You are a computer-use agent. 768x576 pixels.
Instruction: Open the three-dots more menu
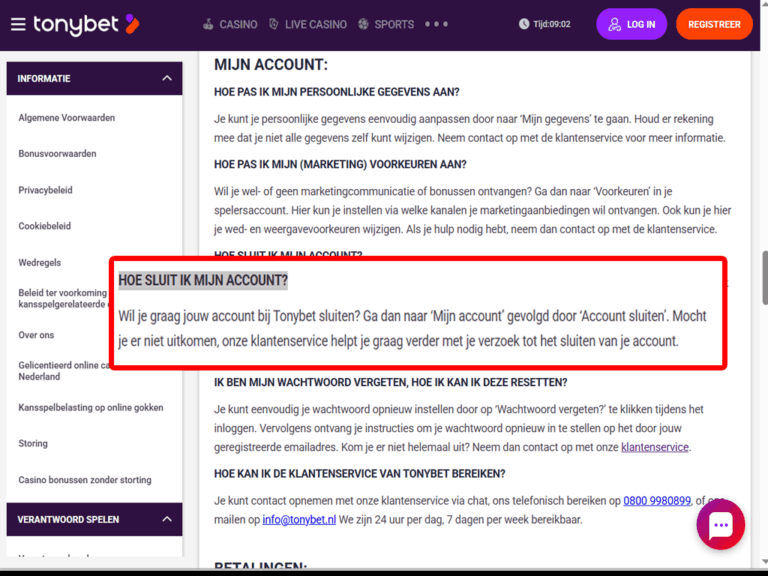pos(436,24)
